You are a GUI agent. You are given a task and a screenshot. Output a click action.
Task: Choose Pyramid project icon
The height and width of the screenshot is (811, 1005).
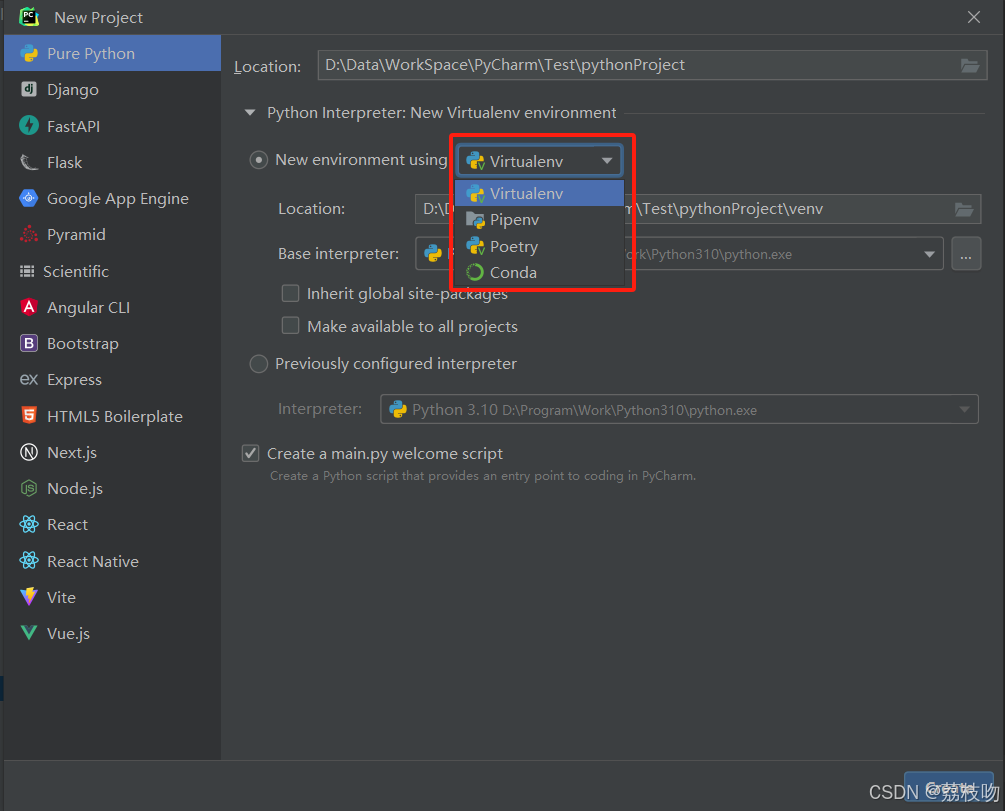29,235
